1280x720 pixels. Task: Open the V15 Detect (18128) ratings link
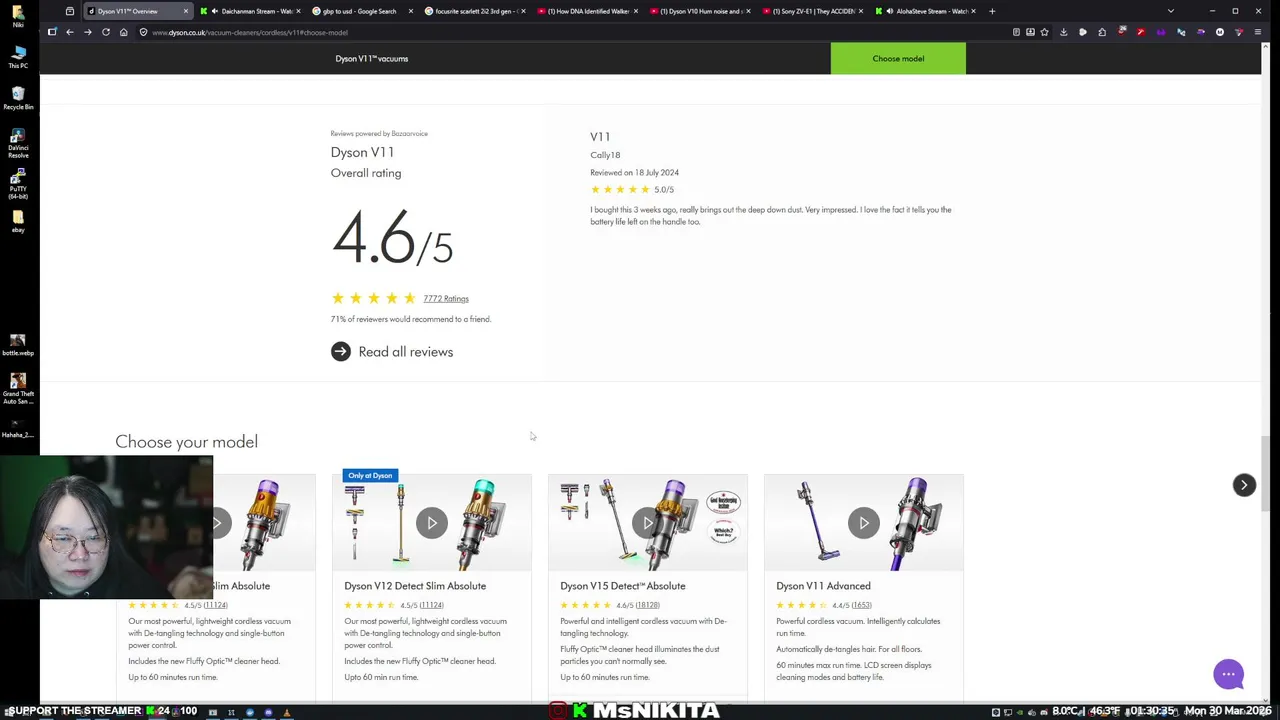tap(647, 605)
